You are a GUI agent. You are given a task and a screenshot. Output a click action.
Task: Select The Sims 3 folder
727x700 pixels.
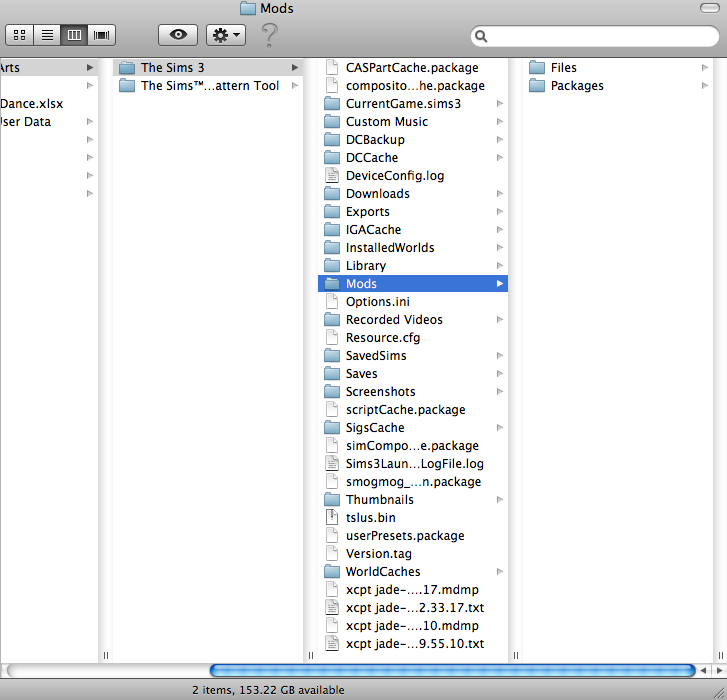point(208,68)
